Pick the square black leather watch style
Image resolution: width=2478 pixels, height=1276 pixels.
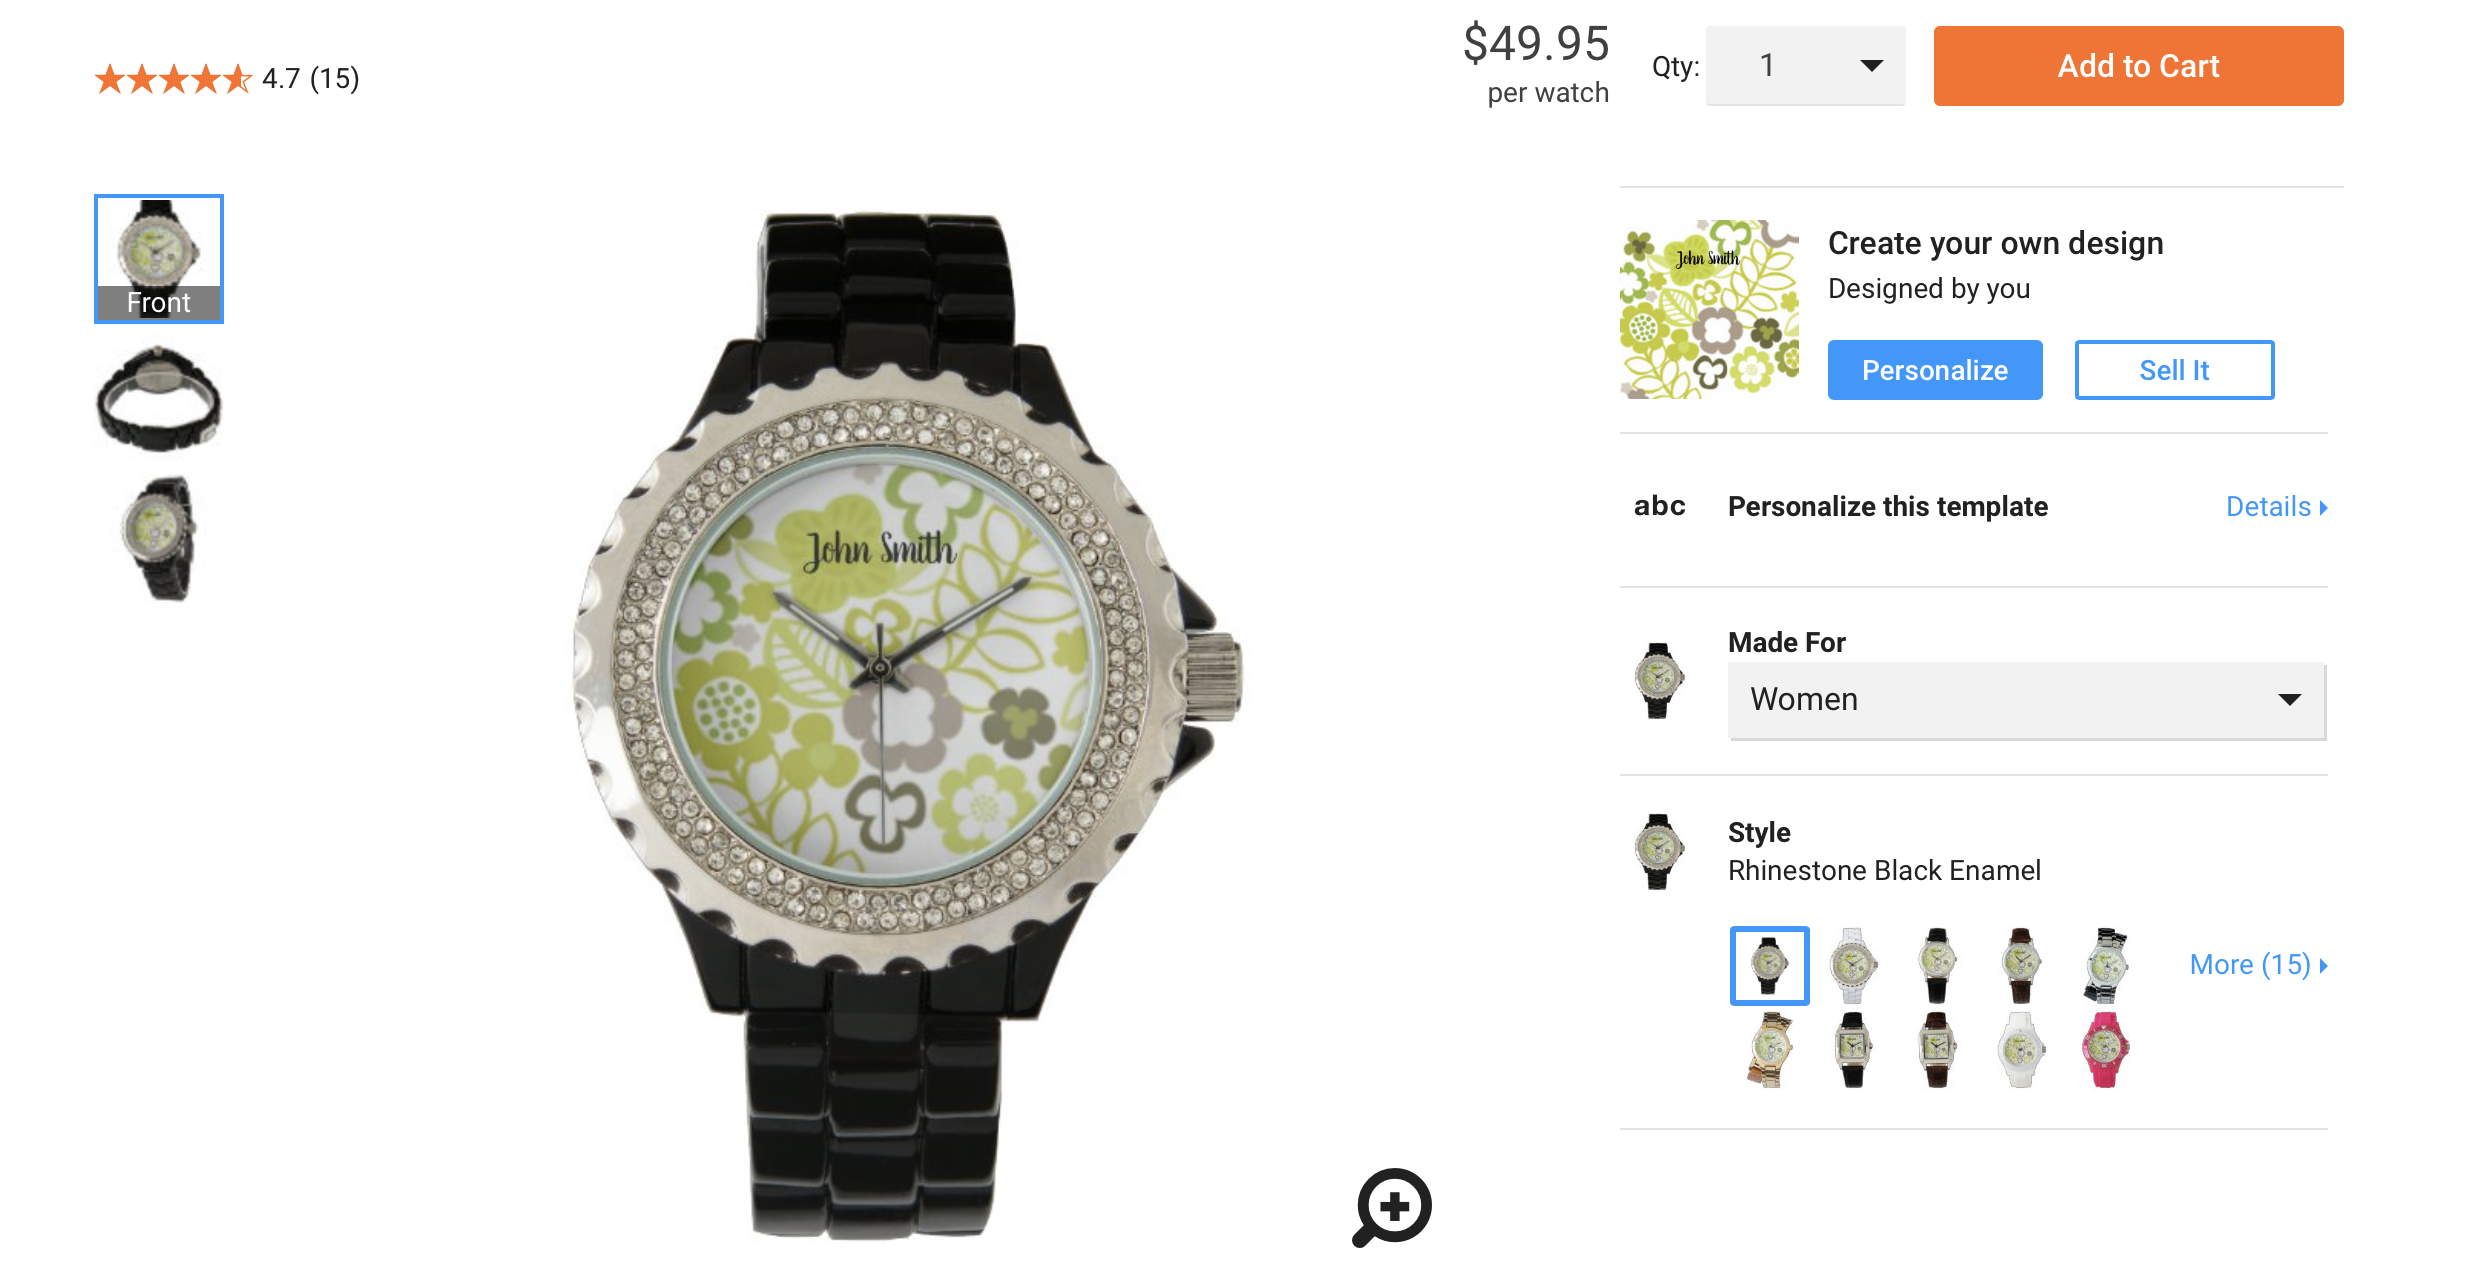tap(1853, 1049)
